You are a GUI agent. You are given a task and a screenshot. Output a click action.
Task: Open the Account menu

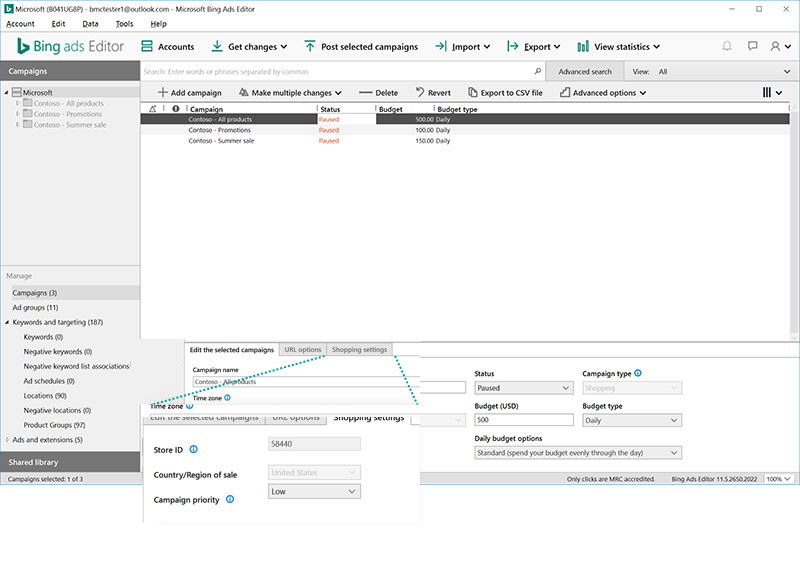point(20,23)
